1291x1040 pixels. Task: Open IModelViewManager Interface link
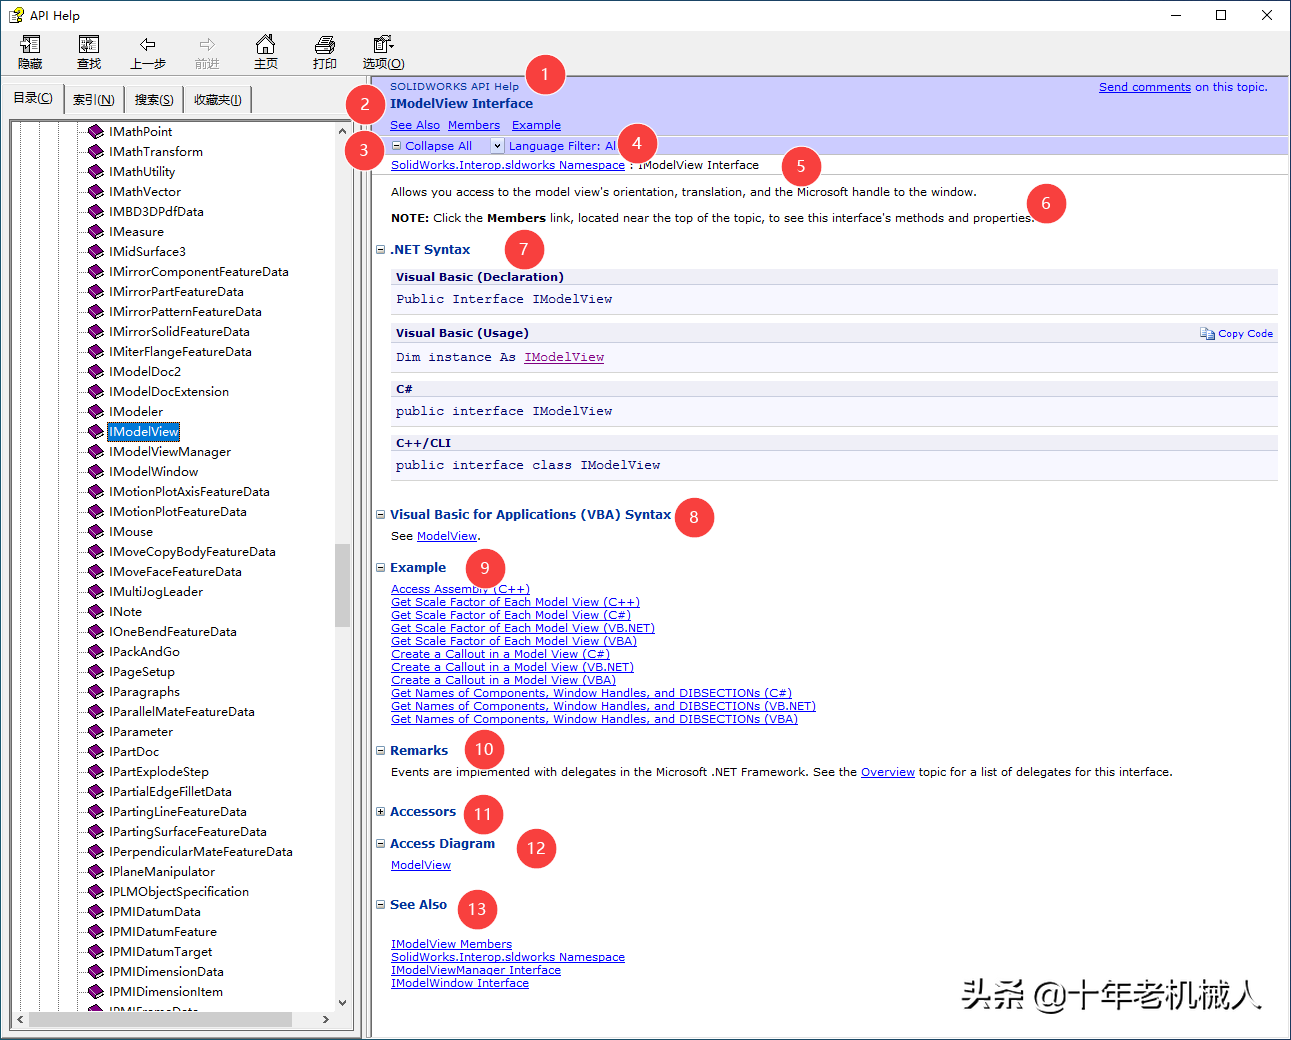pyautogui.click(x=476, y=971)
